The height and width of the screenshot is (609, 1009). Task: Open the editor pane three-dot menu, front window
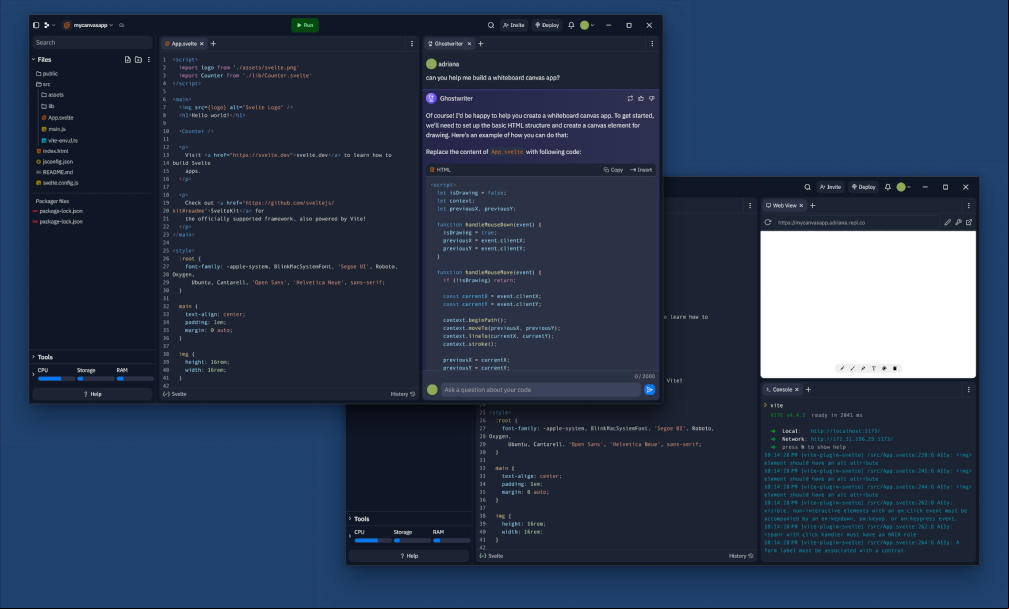point(412,44)
